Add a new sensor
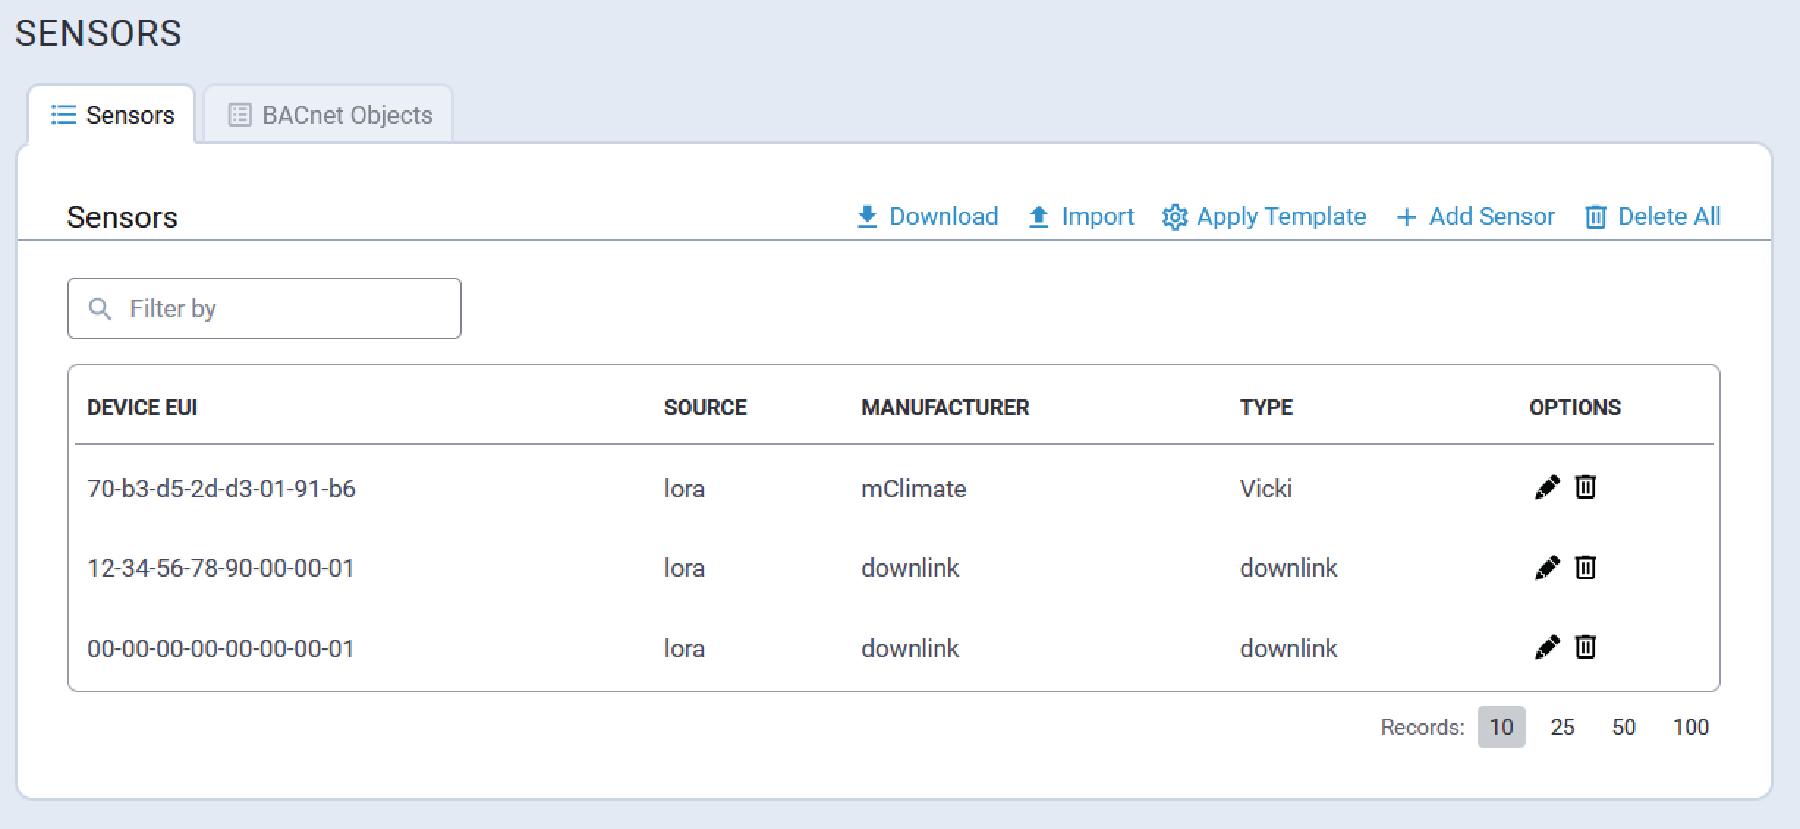 pos(1476,217)
